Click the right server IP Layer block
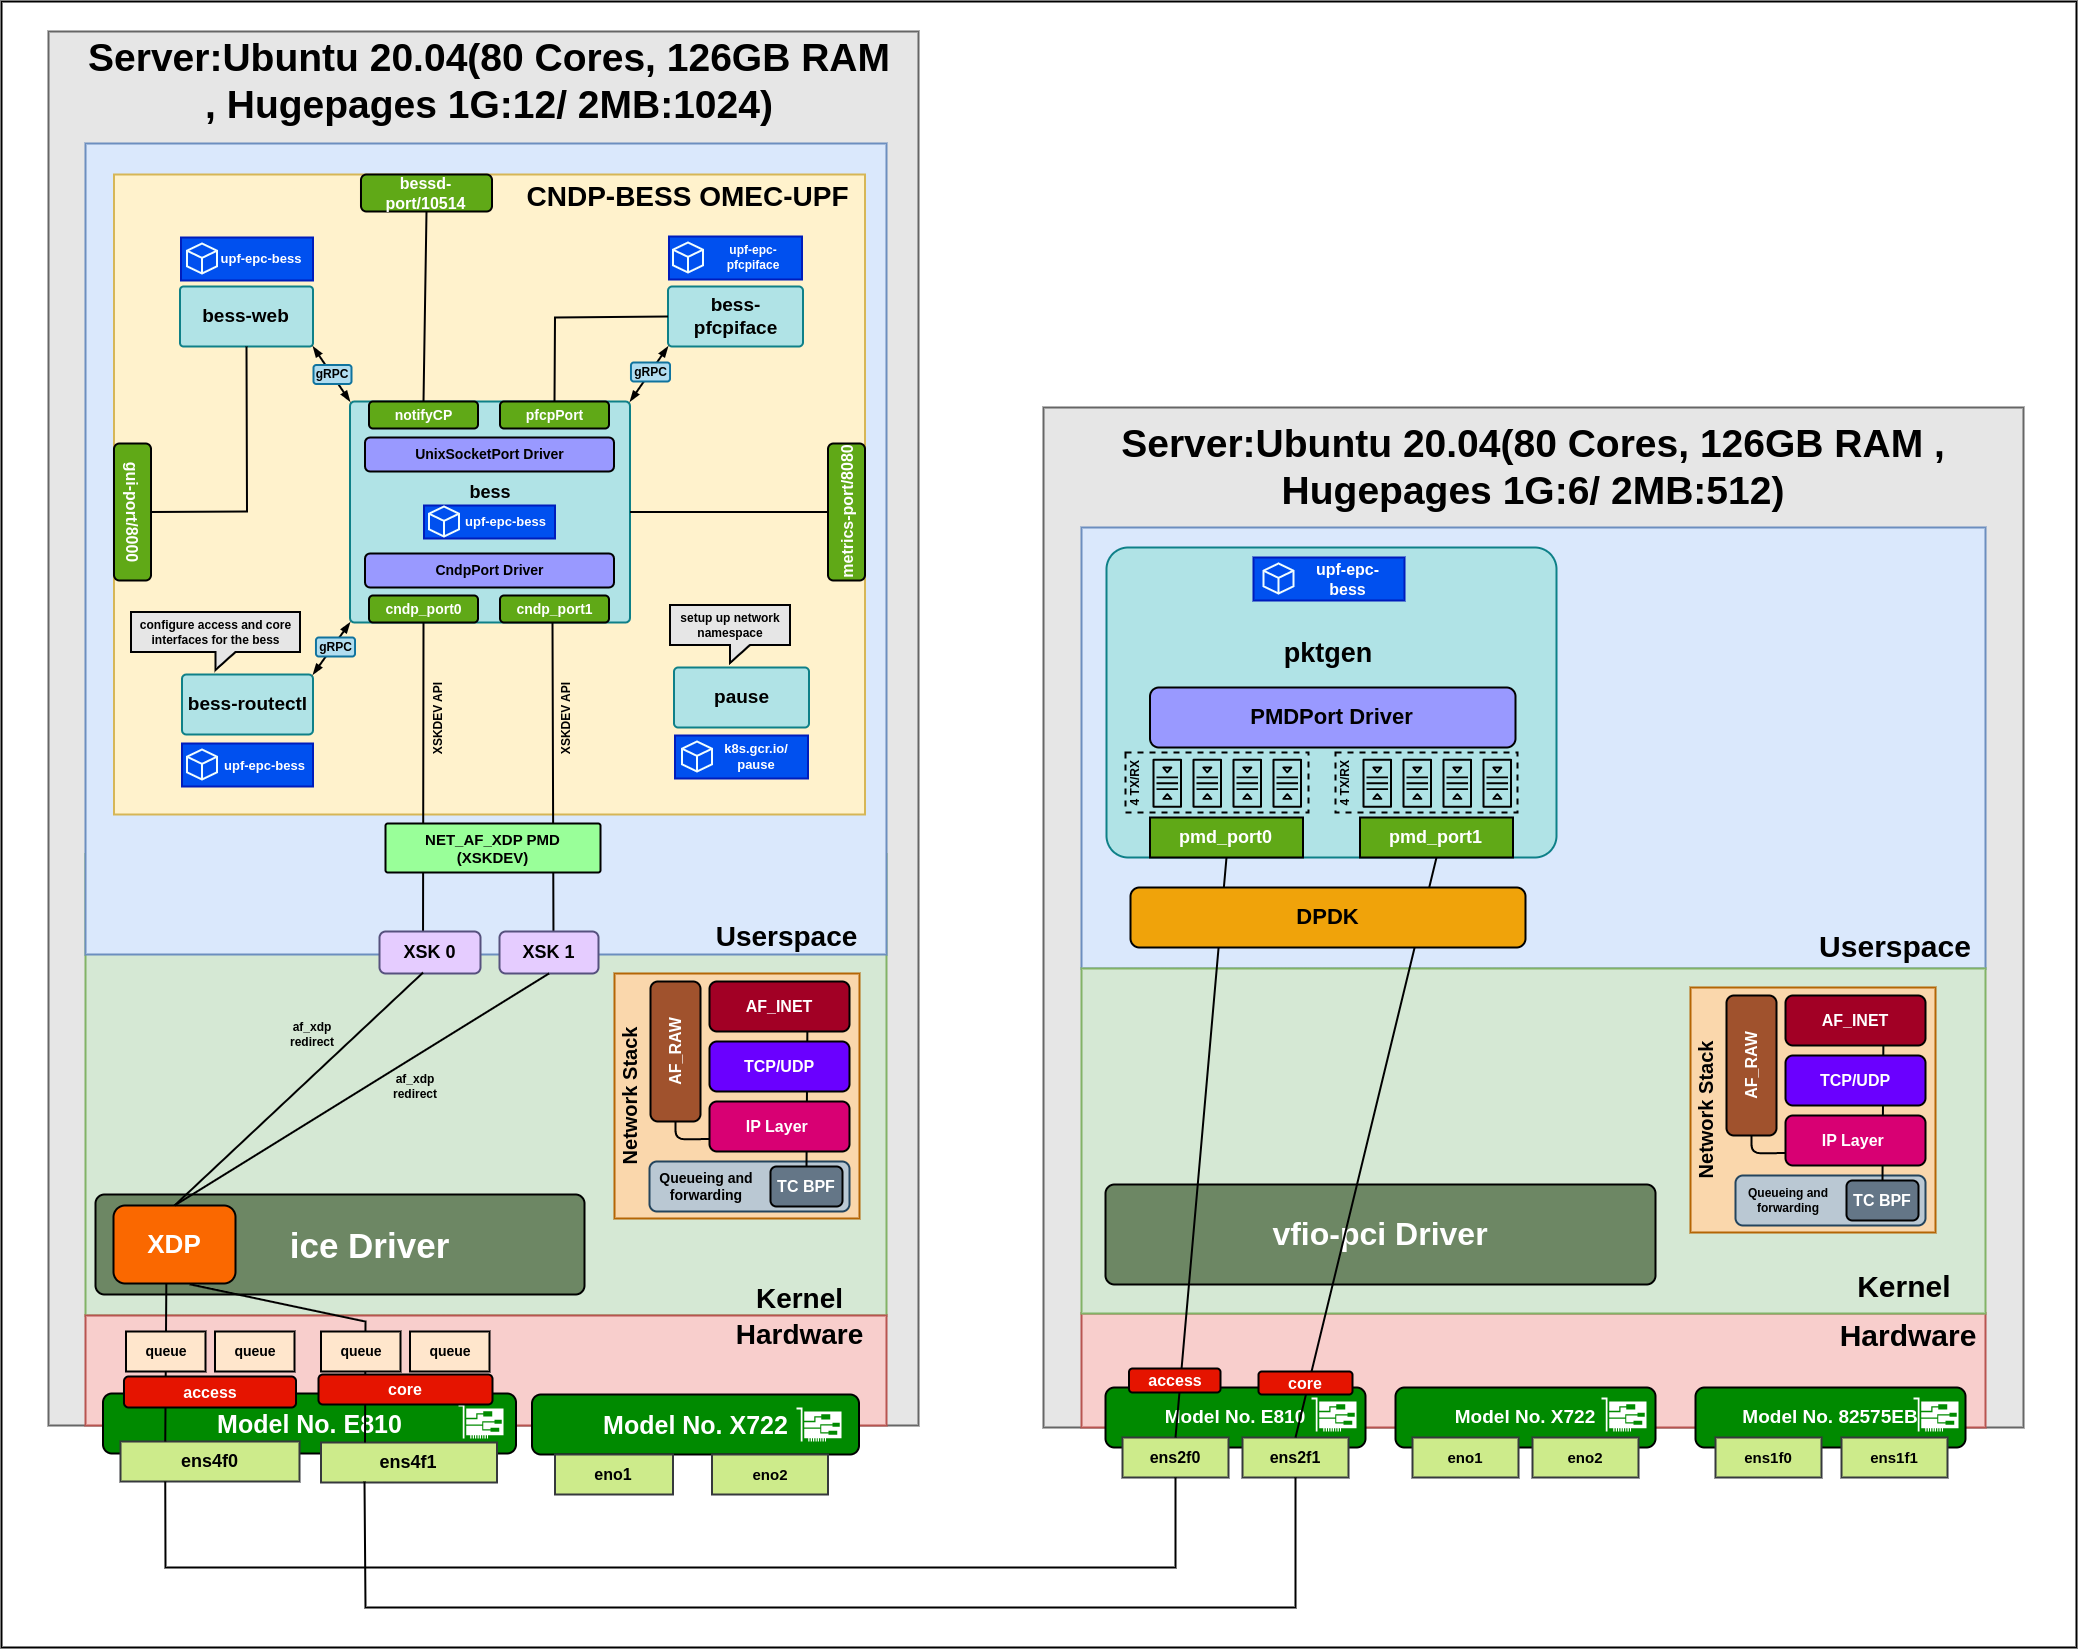Viewport: 2078px width, 1649px height. 1855,1140
